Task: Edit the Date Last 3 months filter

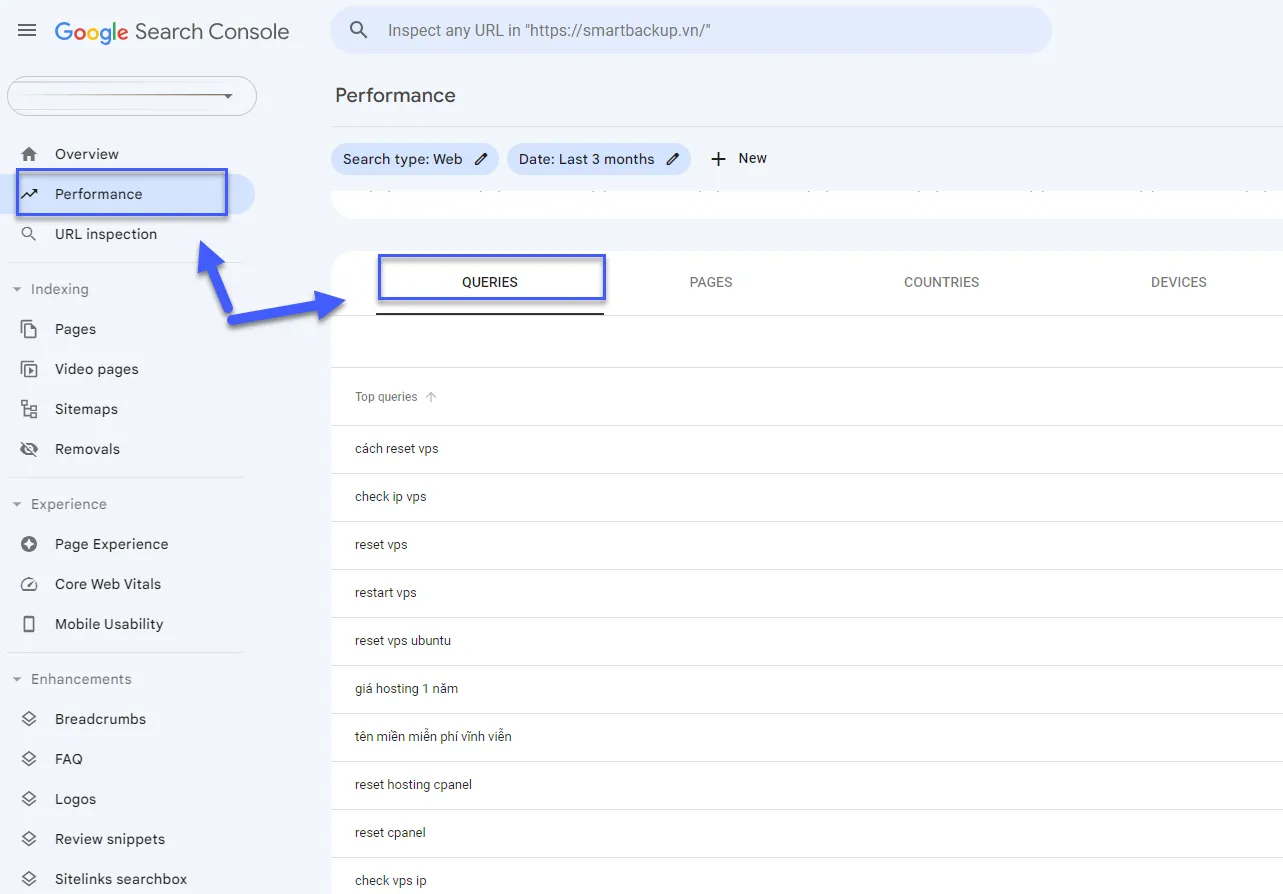Action: click(x=672, y=159)
